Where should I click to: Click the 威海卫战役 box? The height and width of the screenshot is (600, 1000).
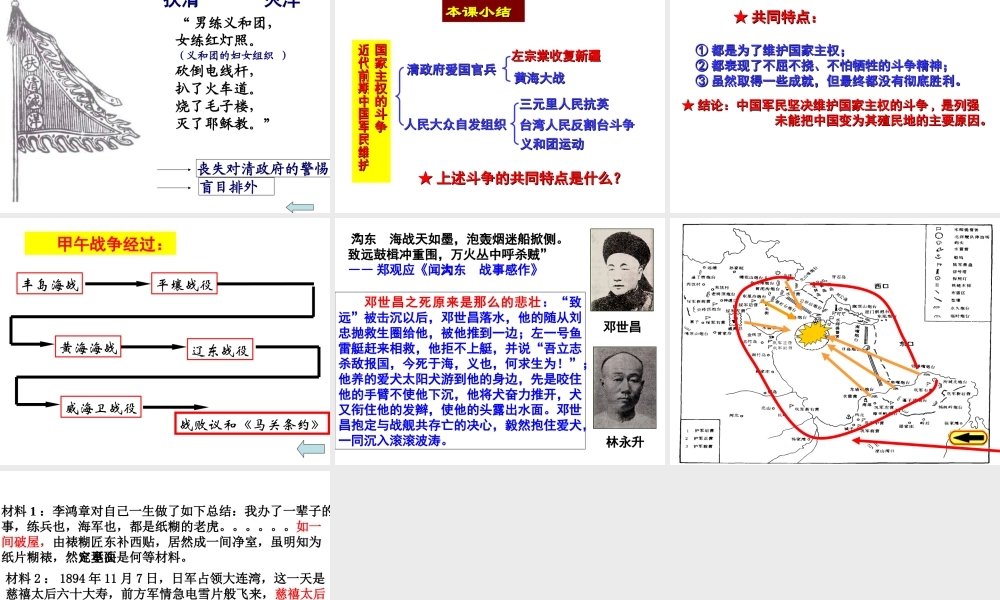[x=101, y=407]
